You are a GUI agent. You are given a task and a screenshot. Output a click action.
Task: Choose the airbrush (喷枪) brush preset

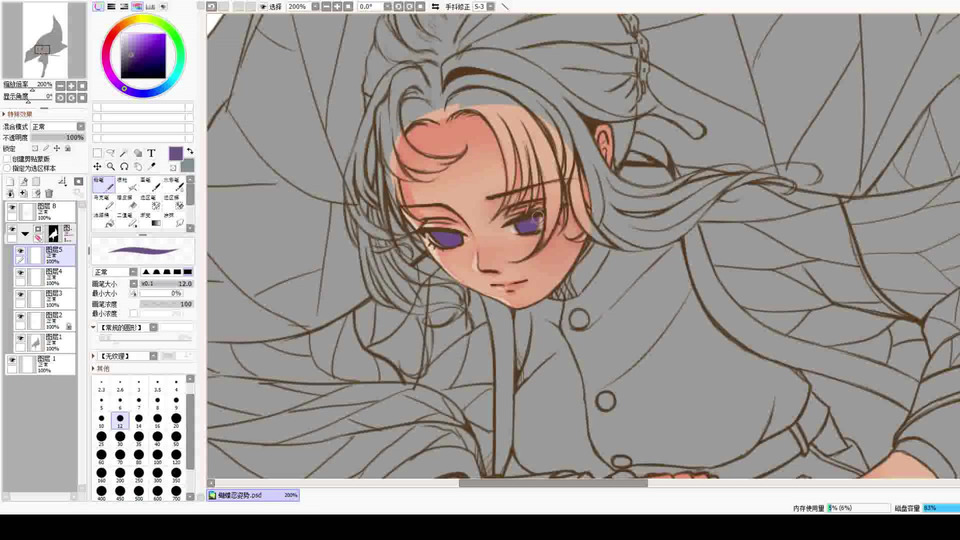pyautogui.click(x=127, y=184)
